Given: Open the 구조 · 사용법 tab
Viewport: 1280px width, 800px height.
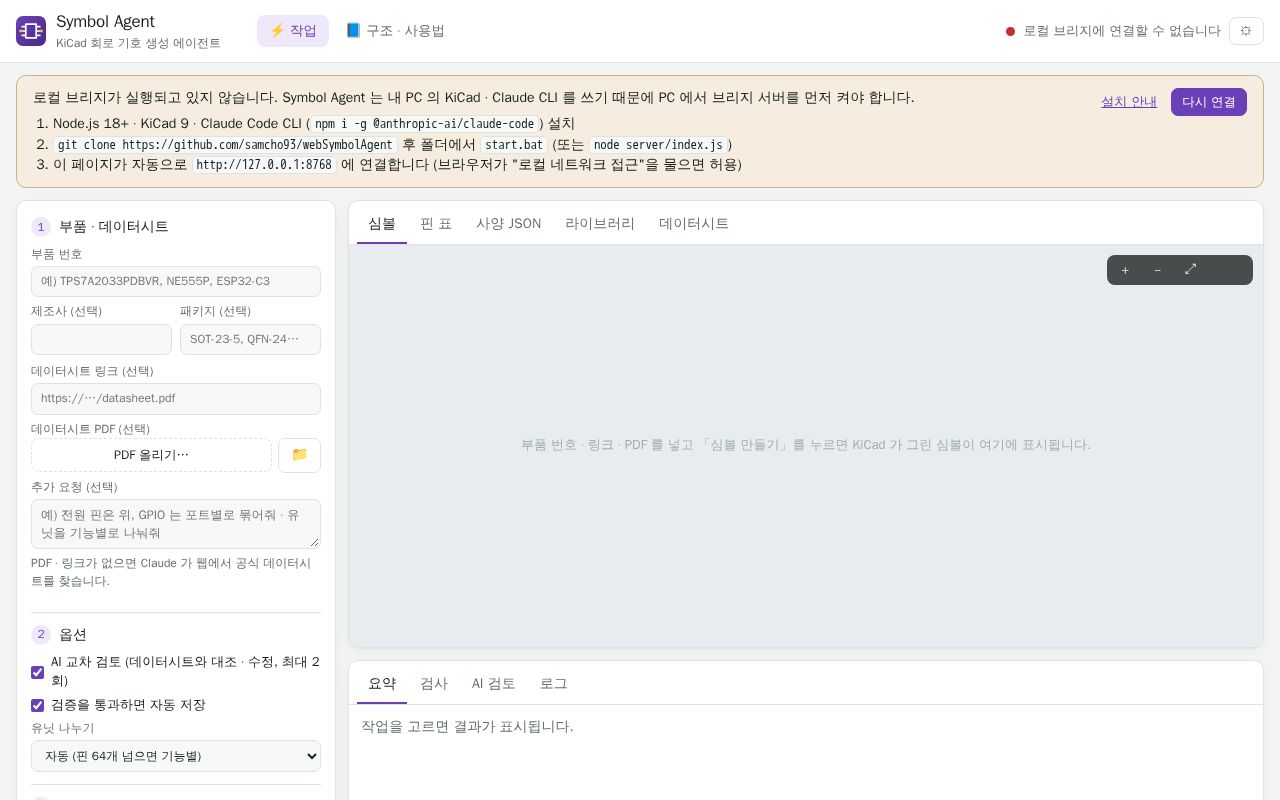Looking at the screenshot, I should [395, 31].
